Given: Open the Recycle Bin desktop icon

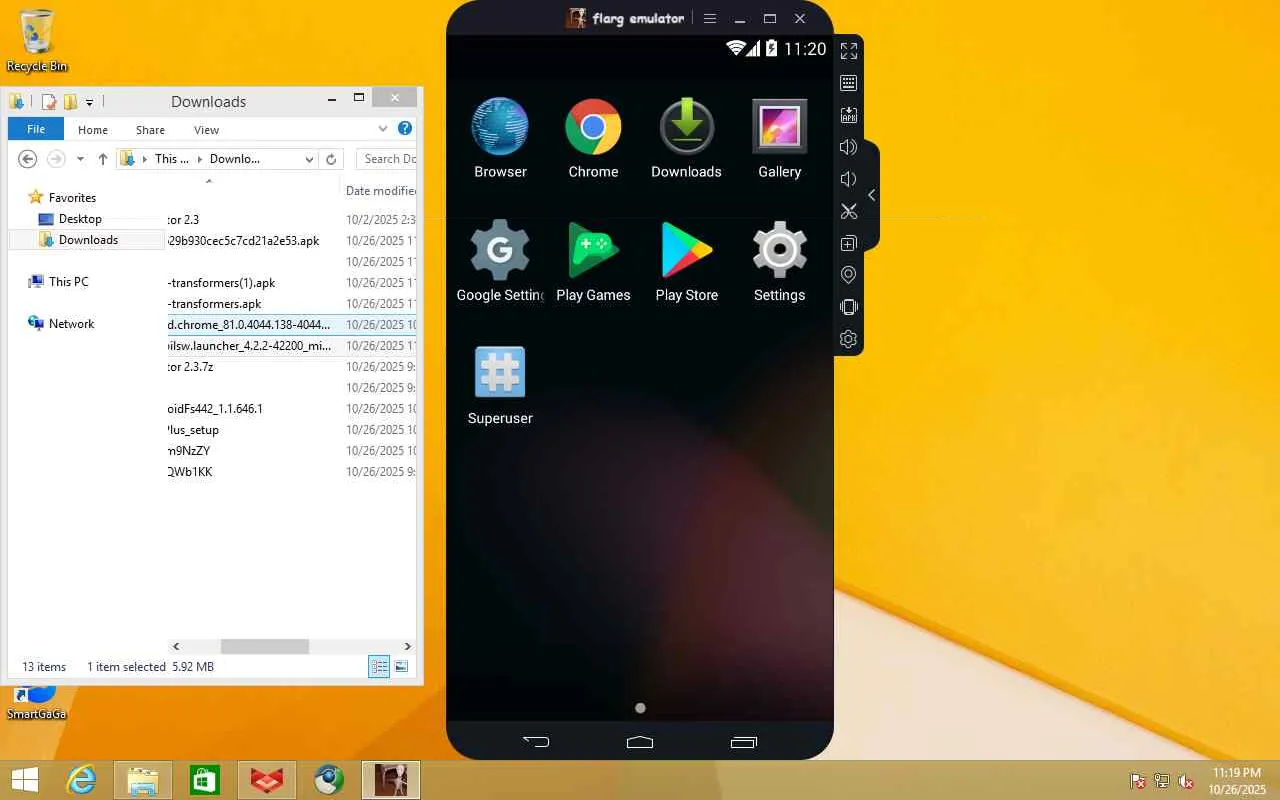Looking at the screenshot, I should coord(37,42).
